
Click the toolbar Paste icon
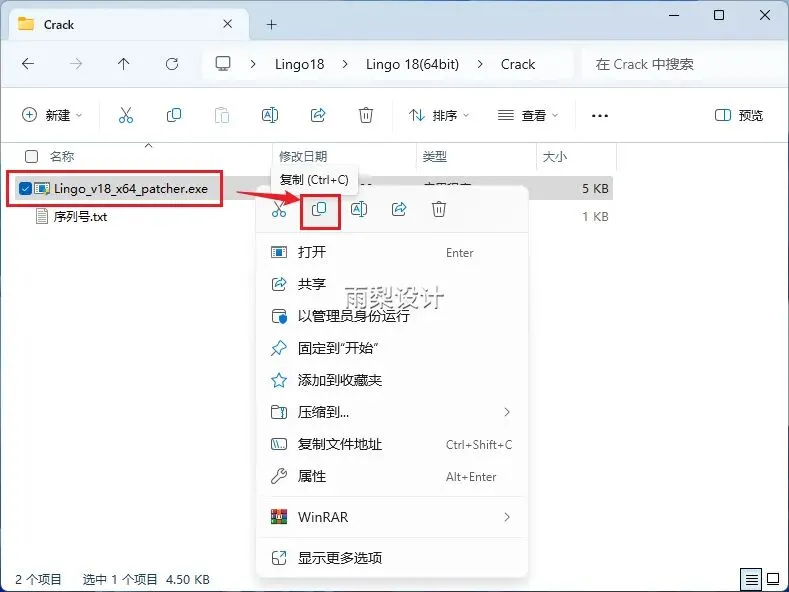pyautogui.click(x=222, y=115)
